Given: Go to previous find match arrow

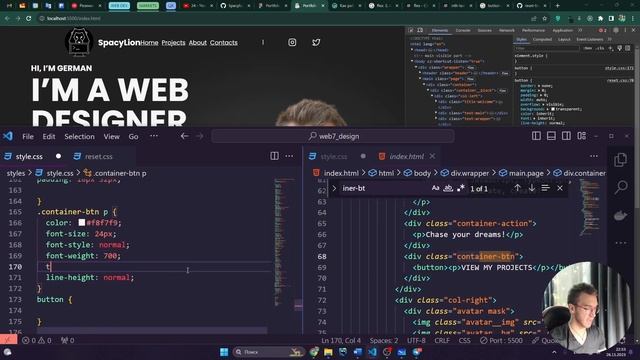Looking at the screenshot, I should (x=517, y=188).
